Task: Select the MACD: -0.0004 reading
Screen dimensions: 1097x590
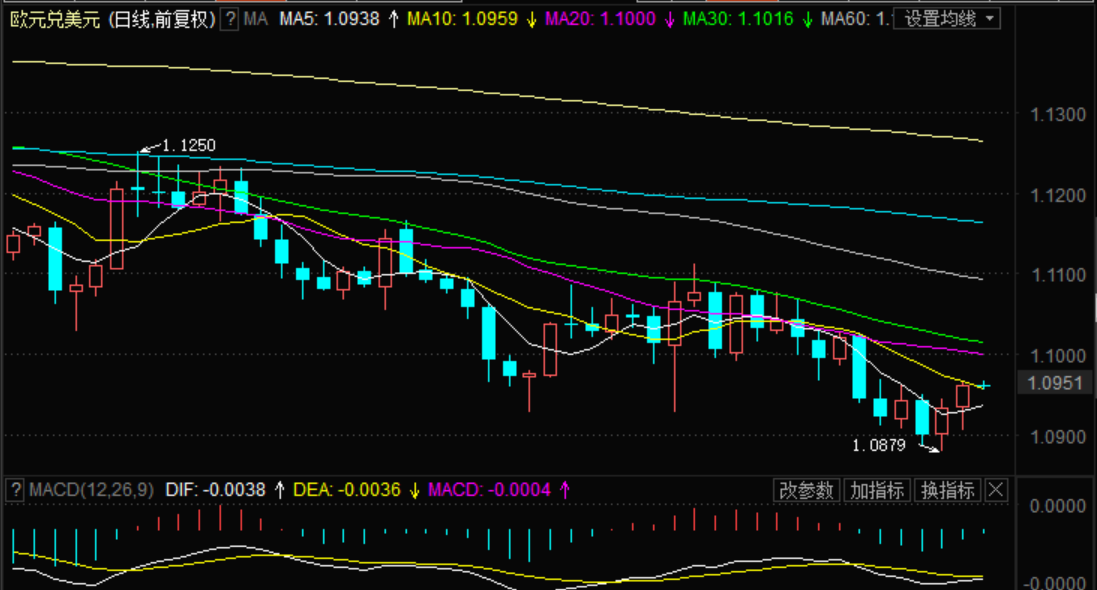Action: pos(490,490)
